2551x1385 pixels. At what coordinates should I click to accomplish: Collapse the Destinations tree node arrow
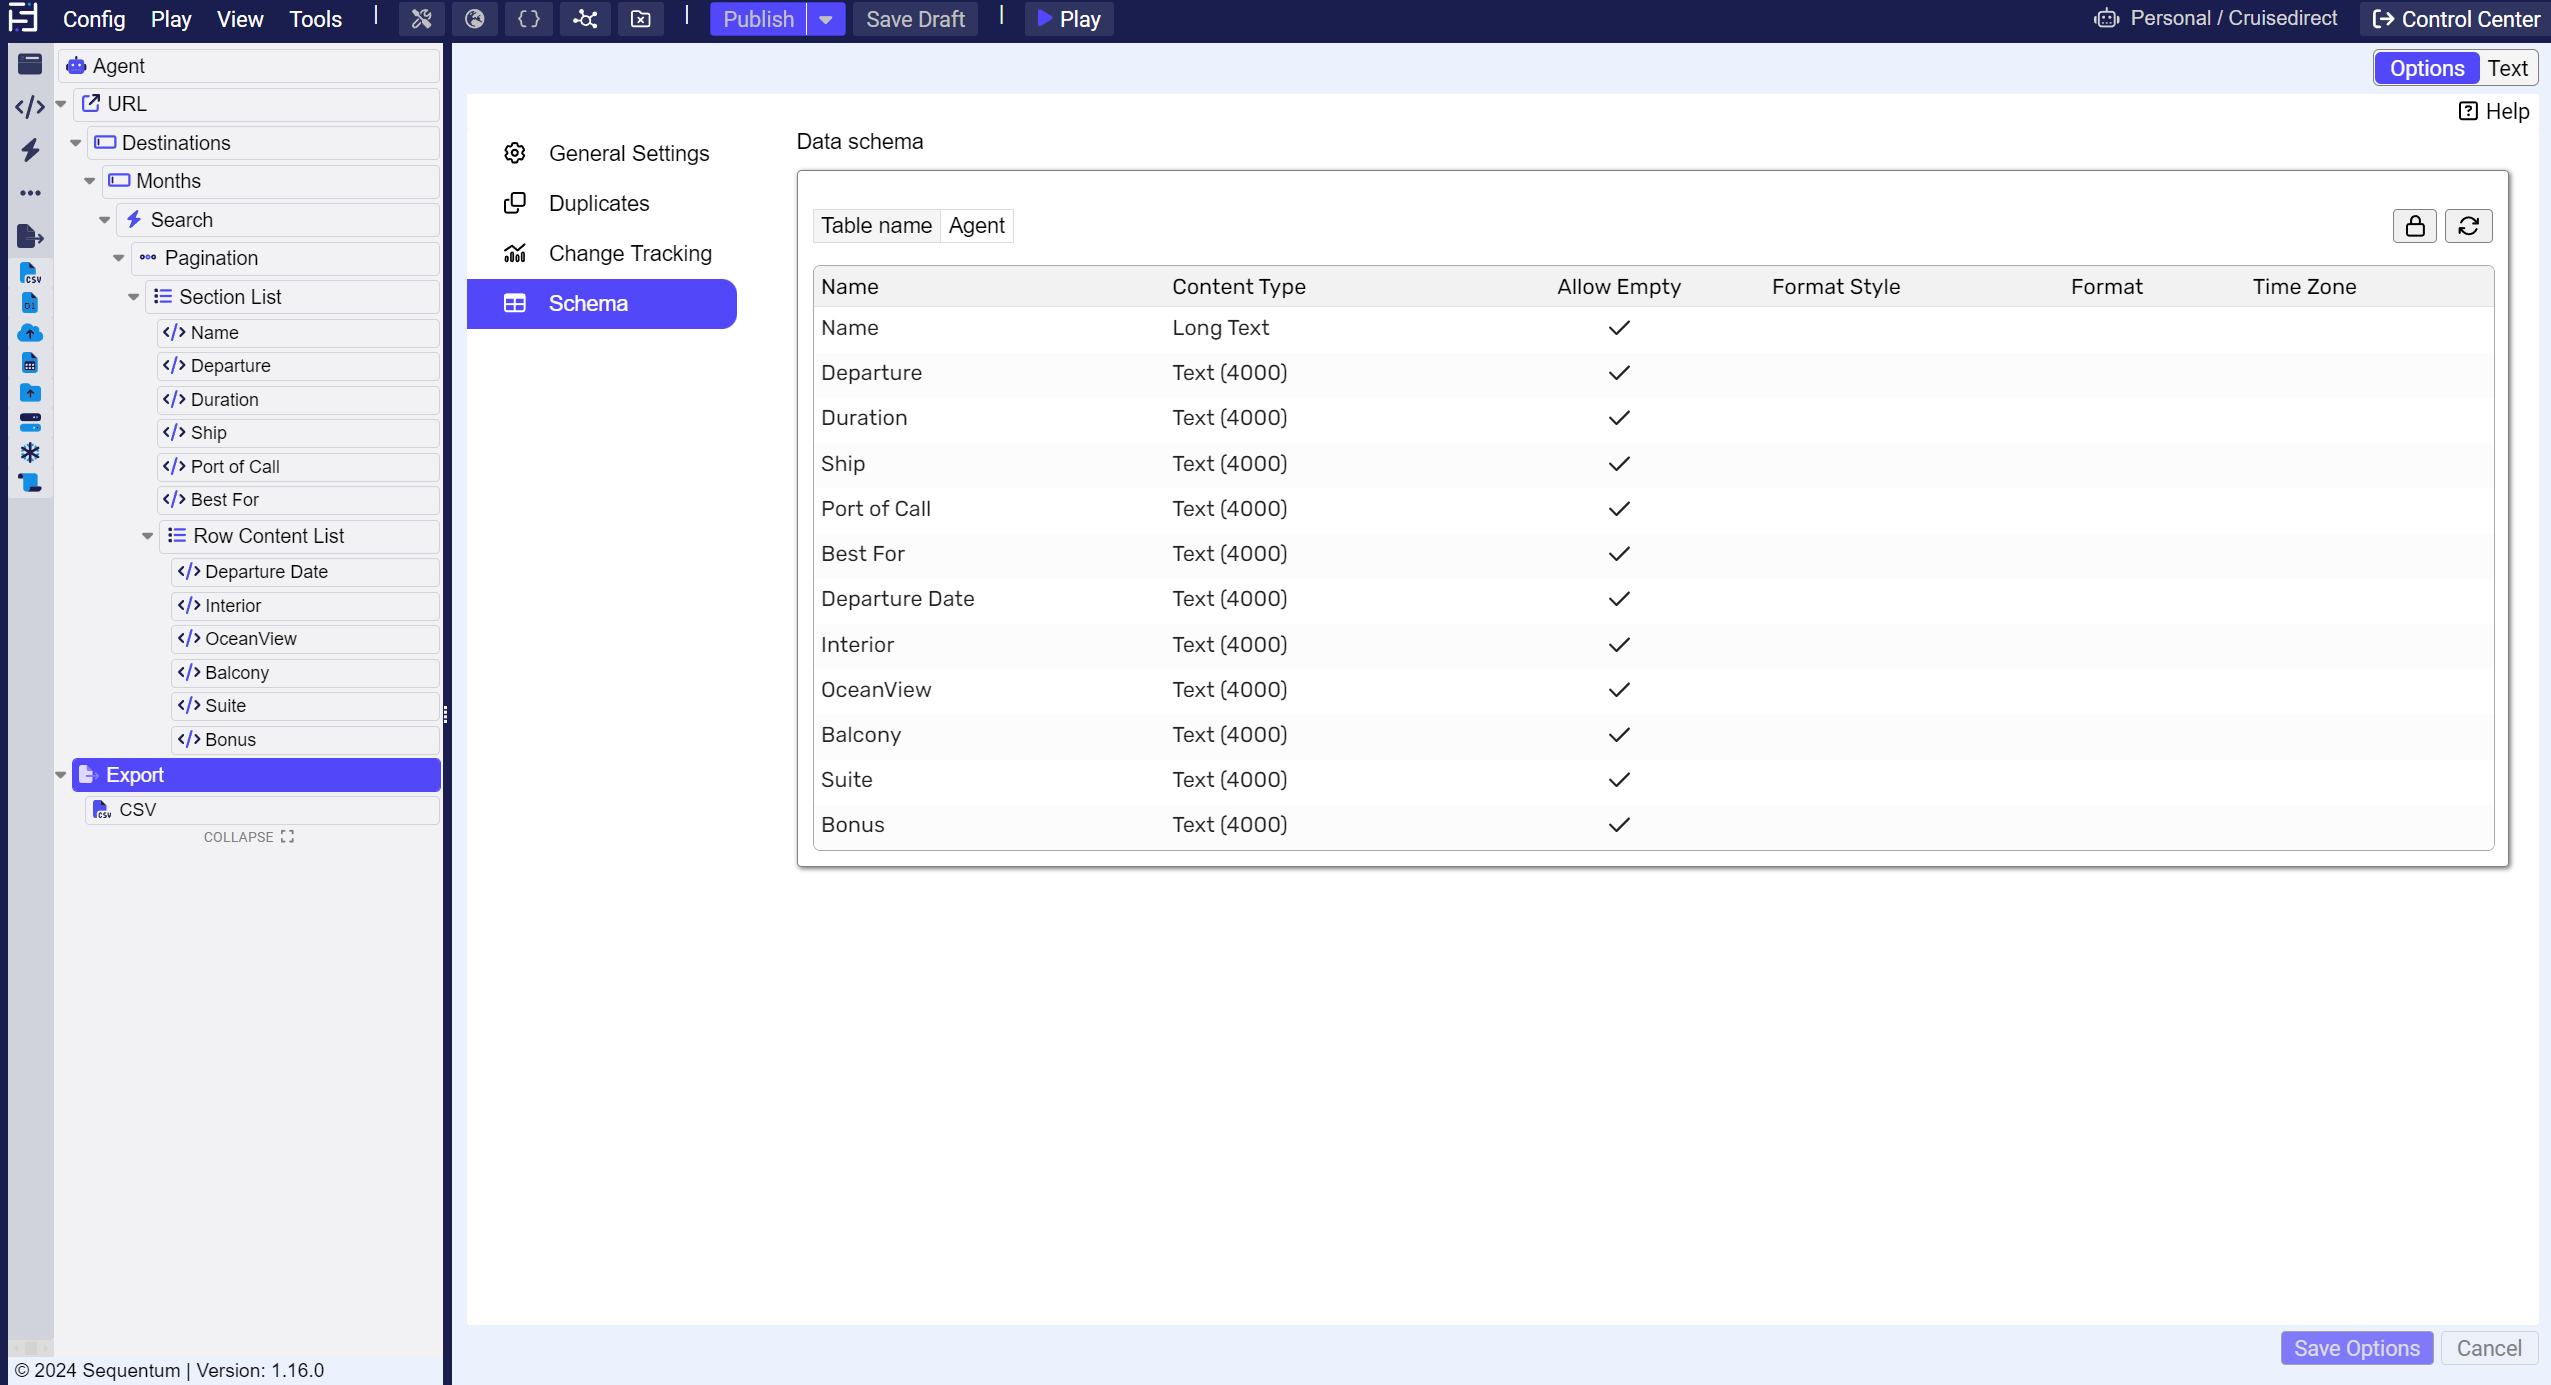point(76,143)
